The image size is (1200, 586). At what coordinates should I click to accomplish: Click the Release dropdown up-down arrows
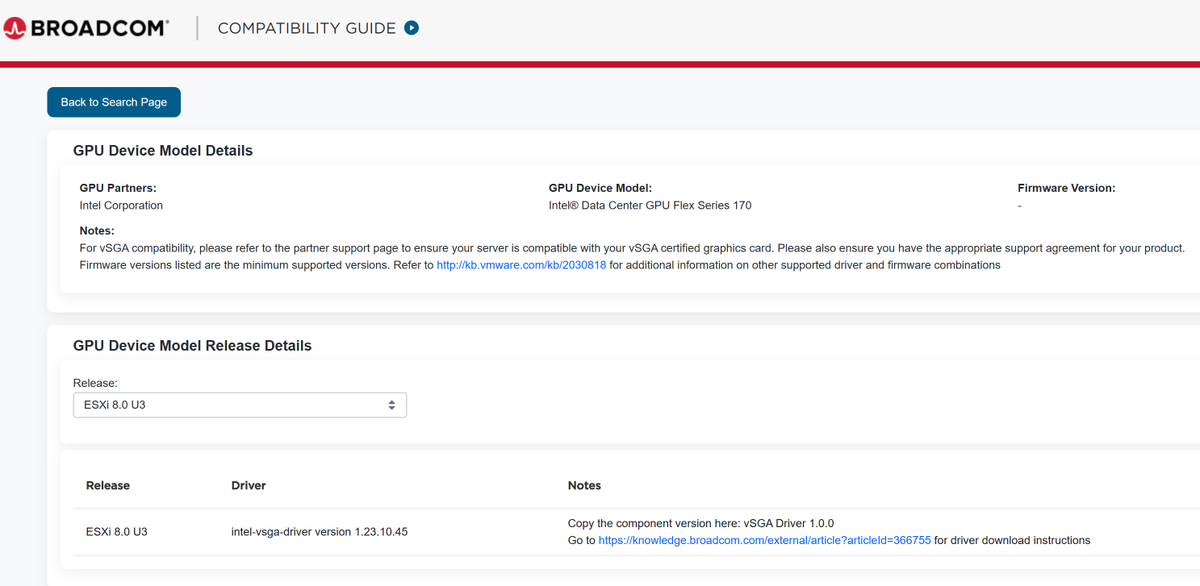pyautogui.click(x=392, y=405)
